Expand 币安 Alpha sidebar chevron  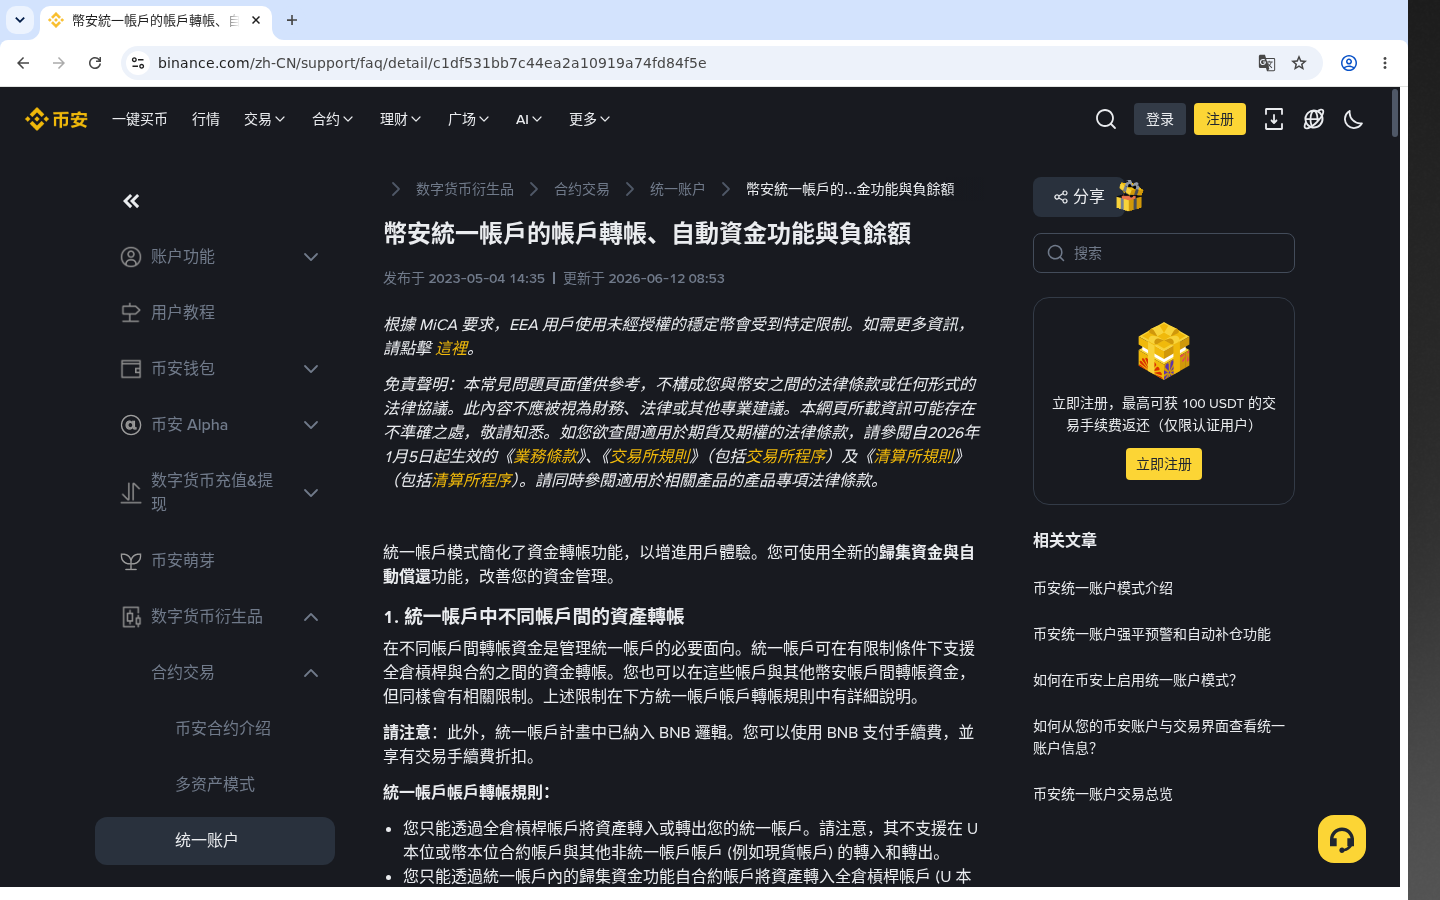311,425
